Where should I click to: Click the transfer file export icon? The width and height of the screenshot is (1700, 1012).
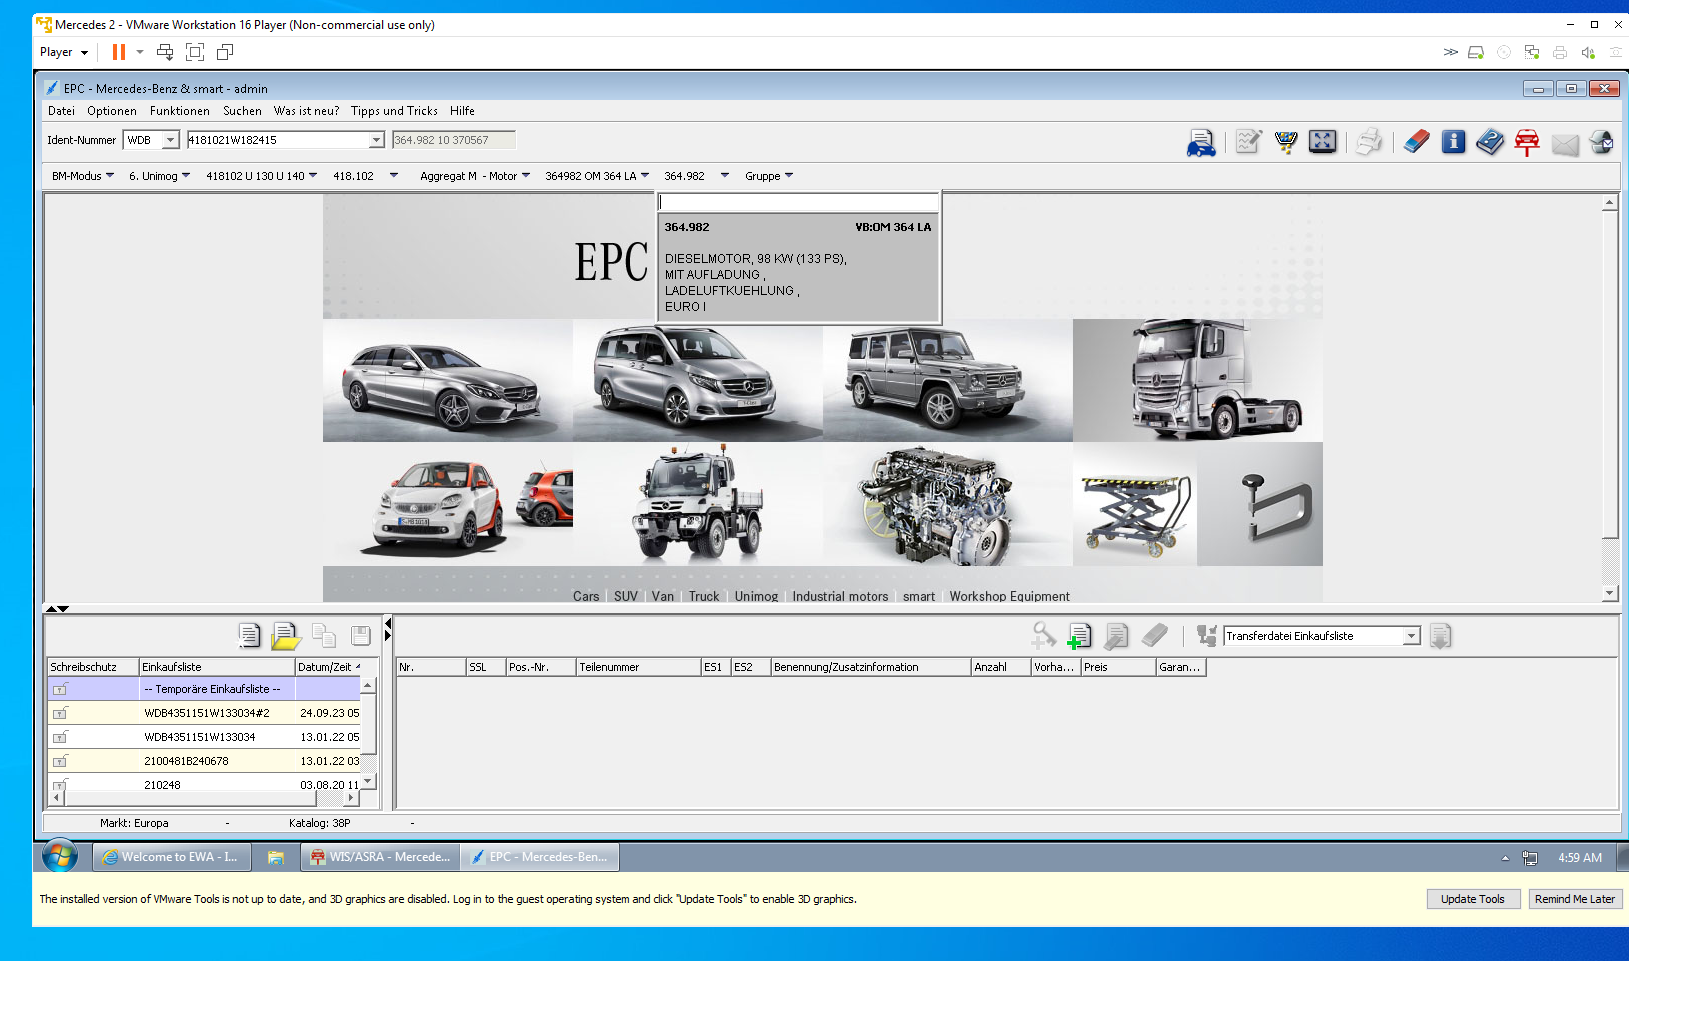[1206, 635]
